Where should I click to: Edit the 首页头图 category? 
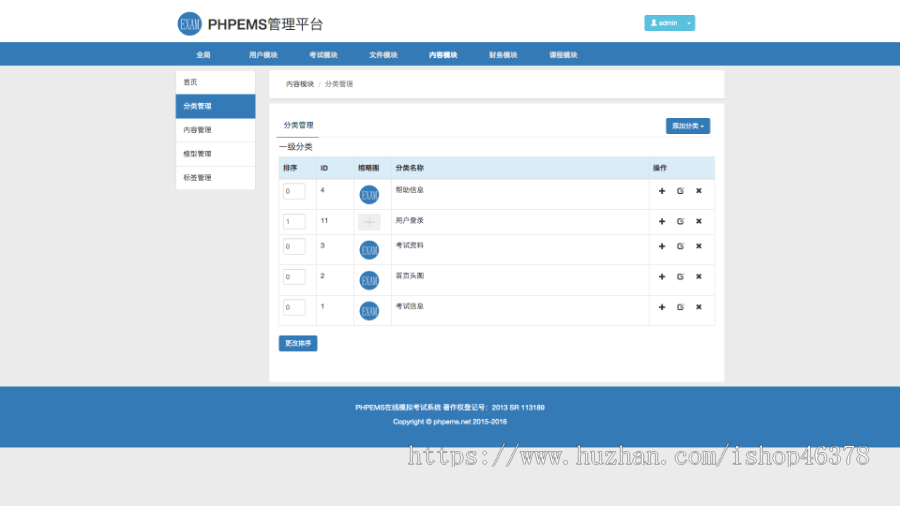coord(680,277)
